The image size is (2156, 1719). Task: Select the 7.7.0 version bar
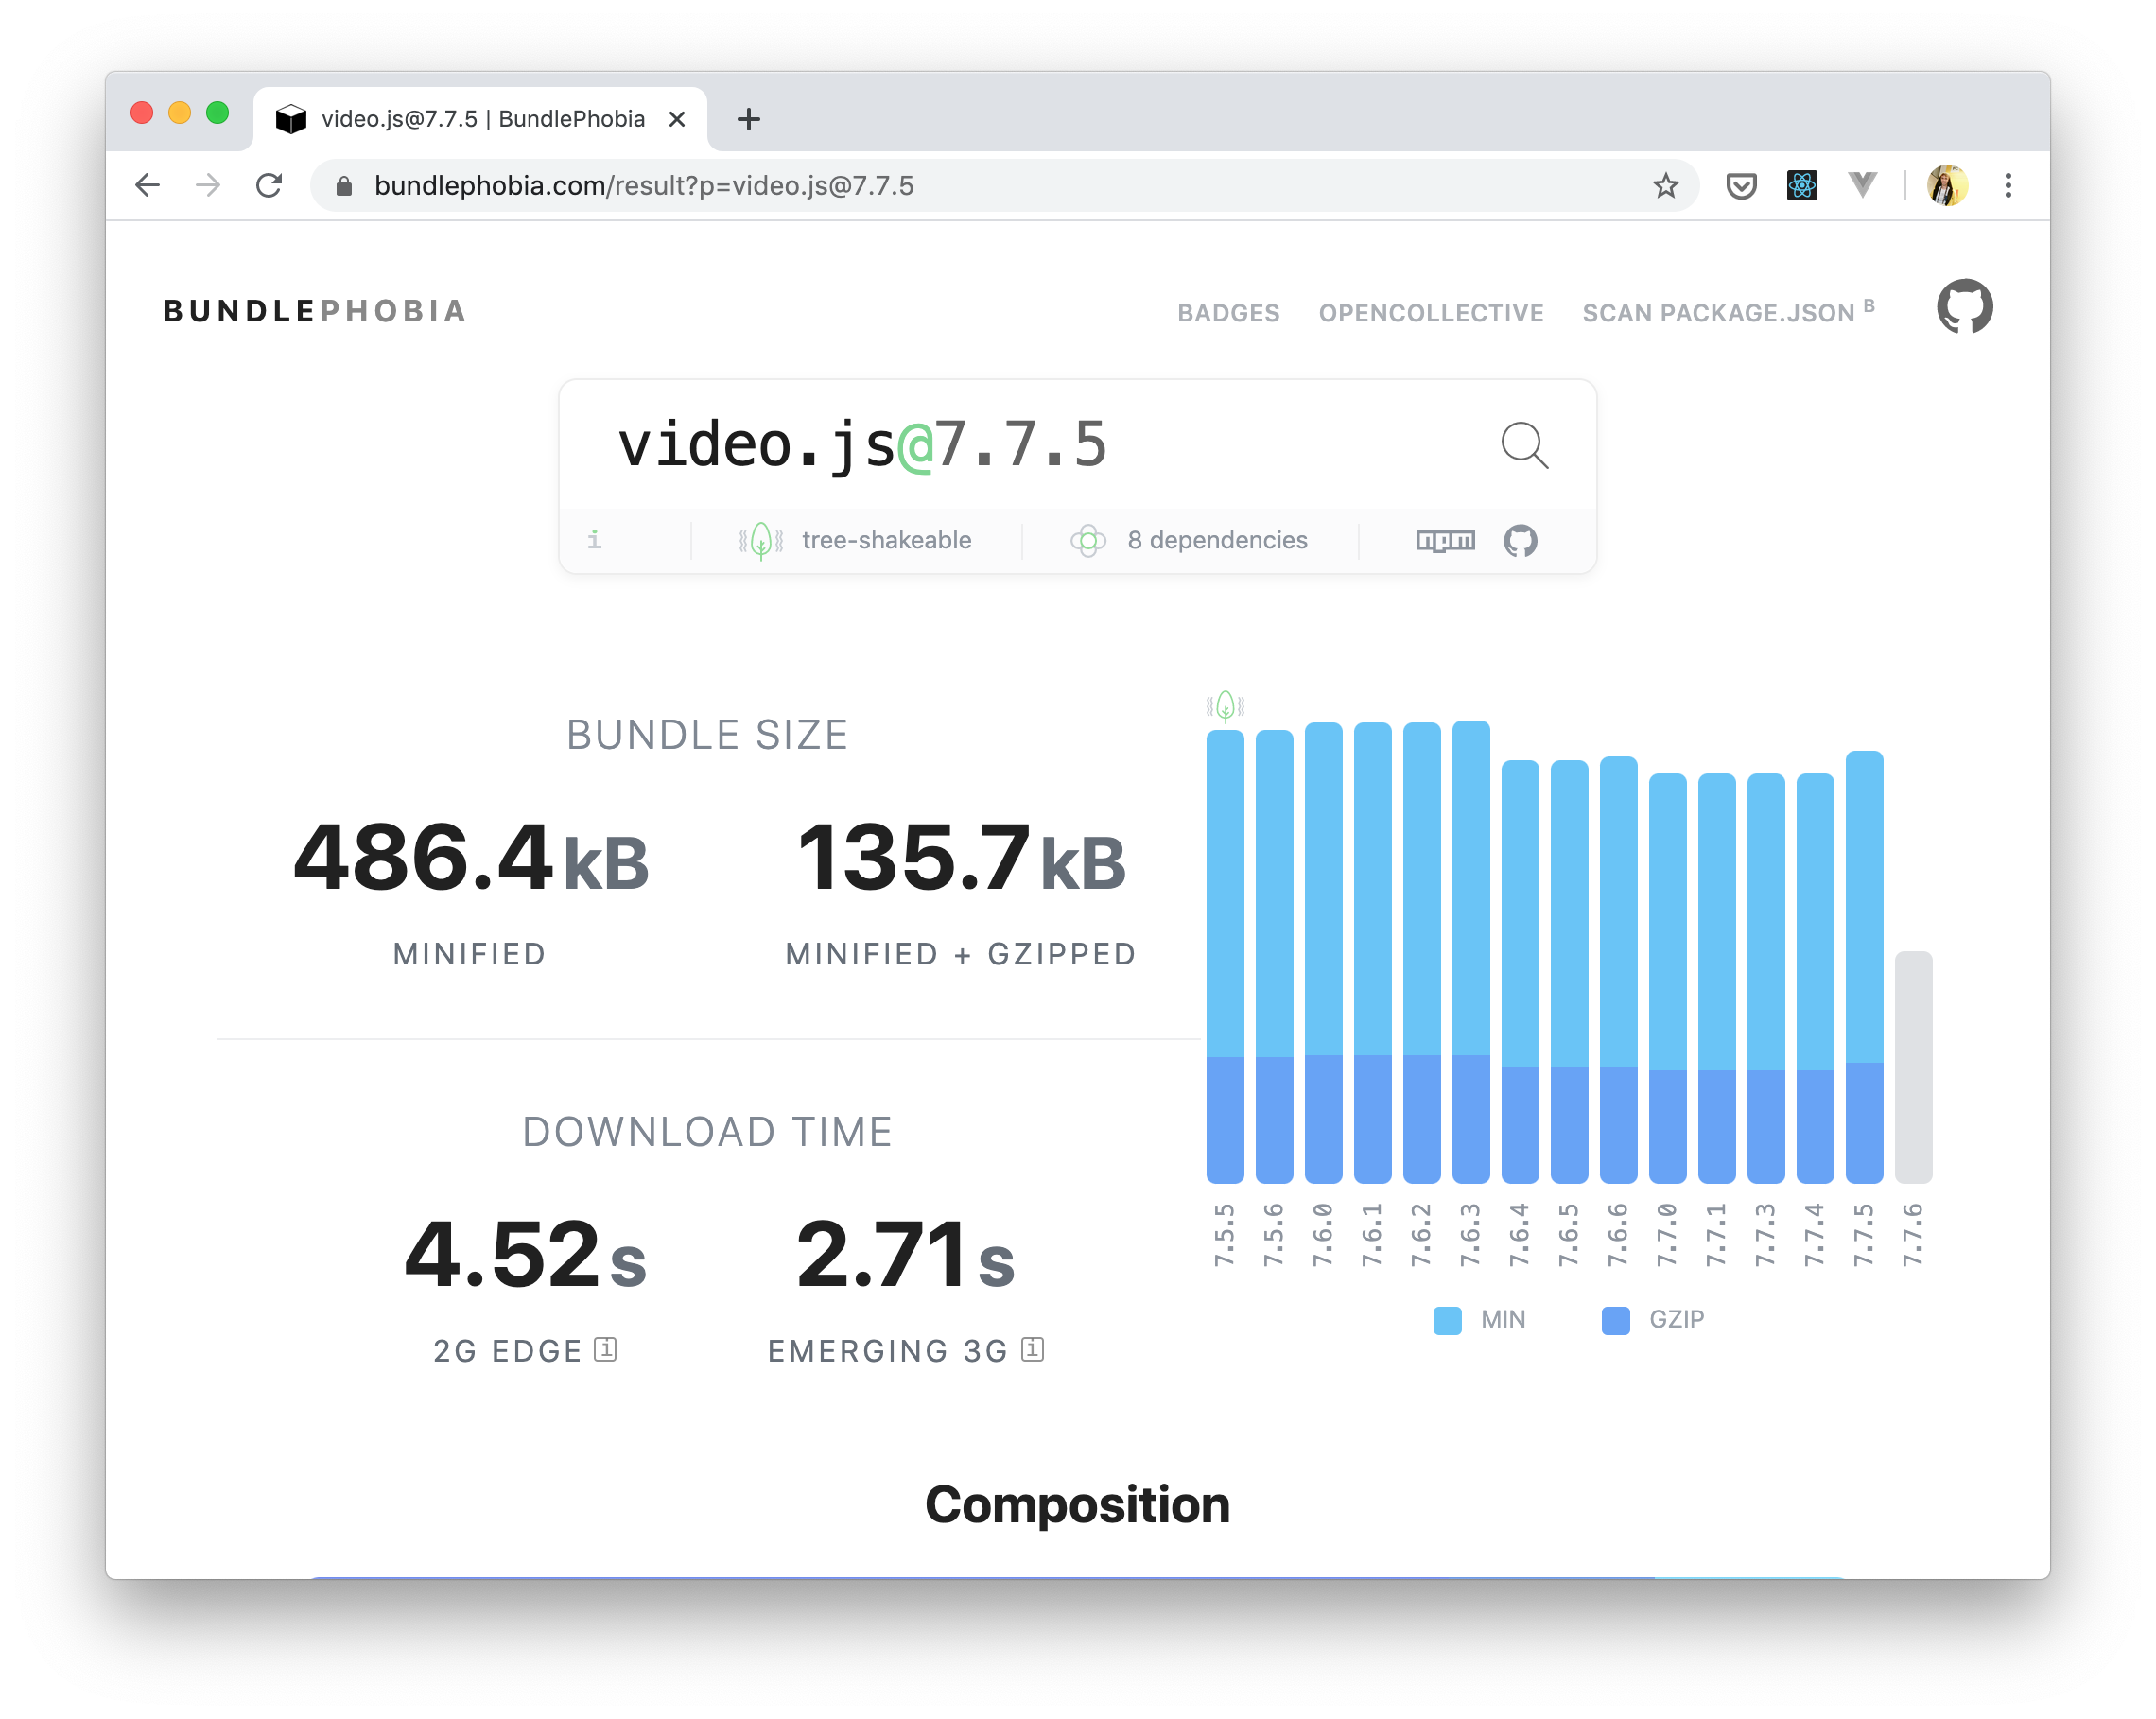coord(1667,978)
